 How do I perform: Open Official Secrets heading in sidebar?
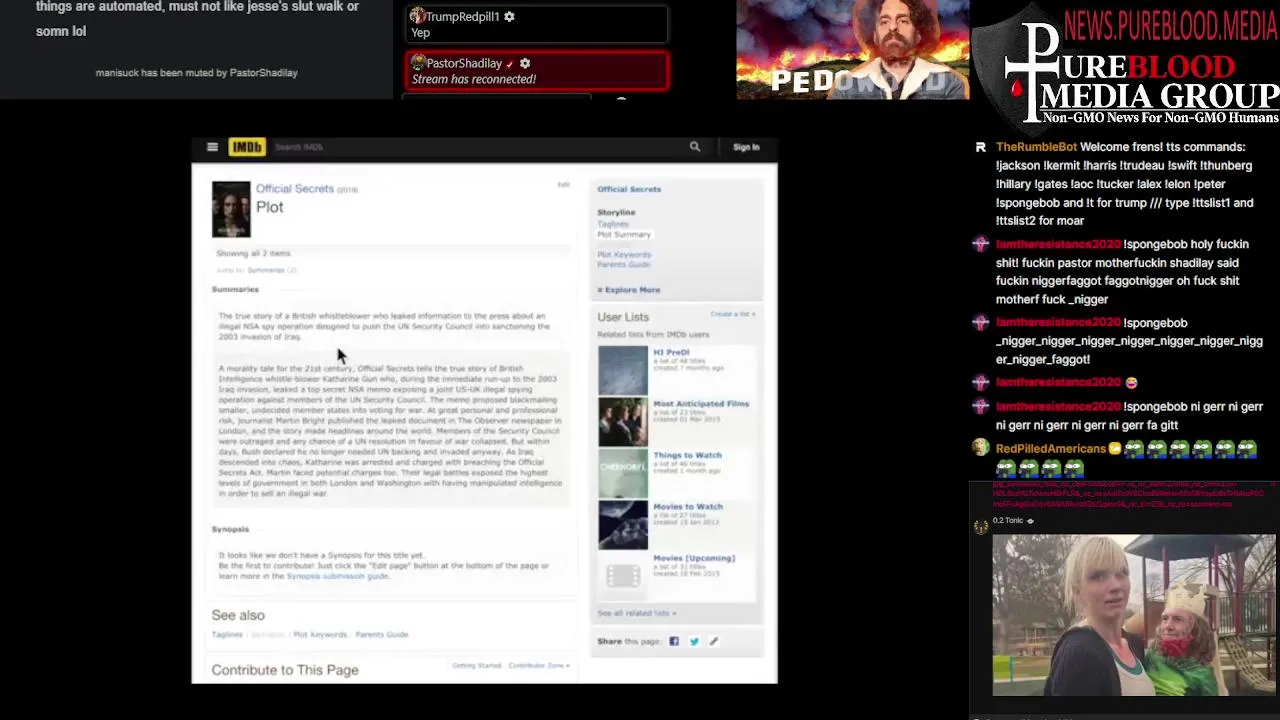pos(629,189)
